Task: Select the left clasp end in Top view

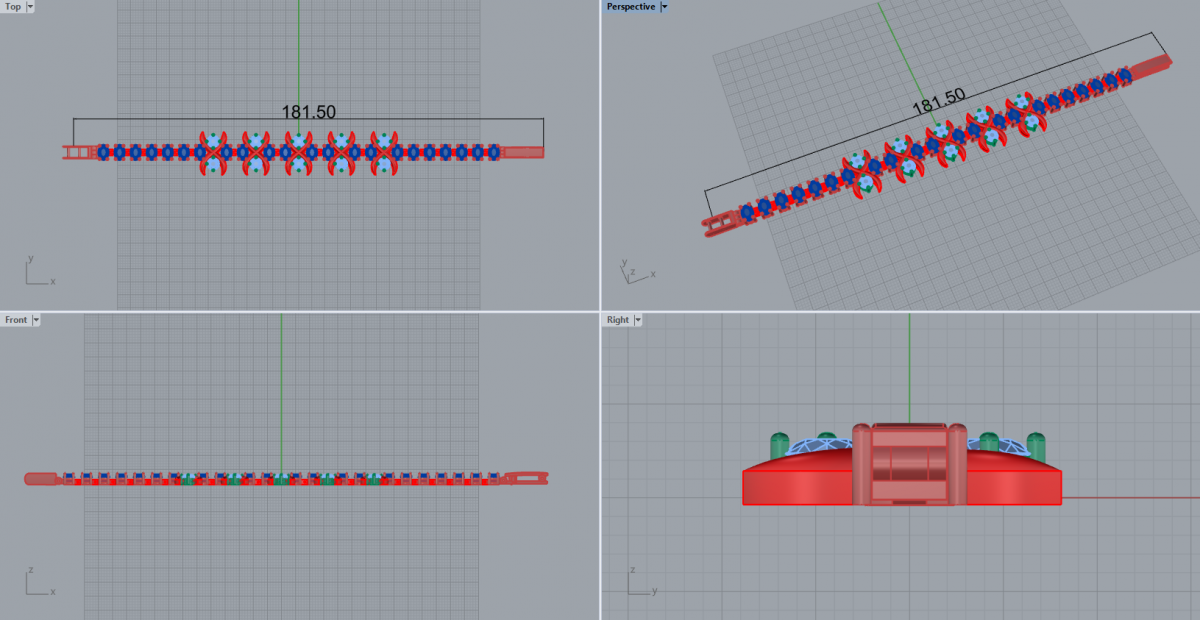Action: tap(78, 152)
